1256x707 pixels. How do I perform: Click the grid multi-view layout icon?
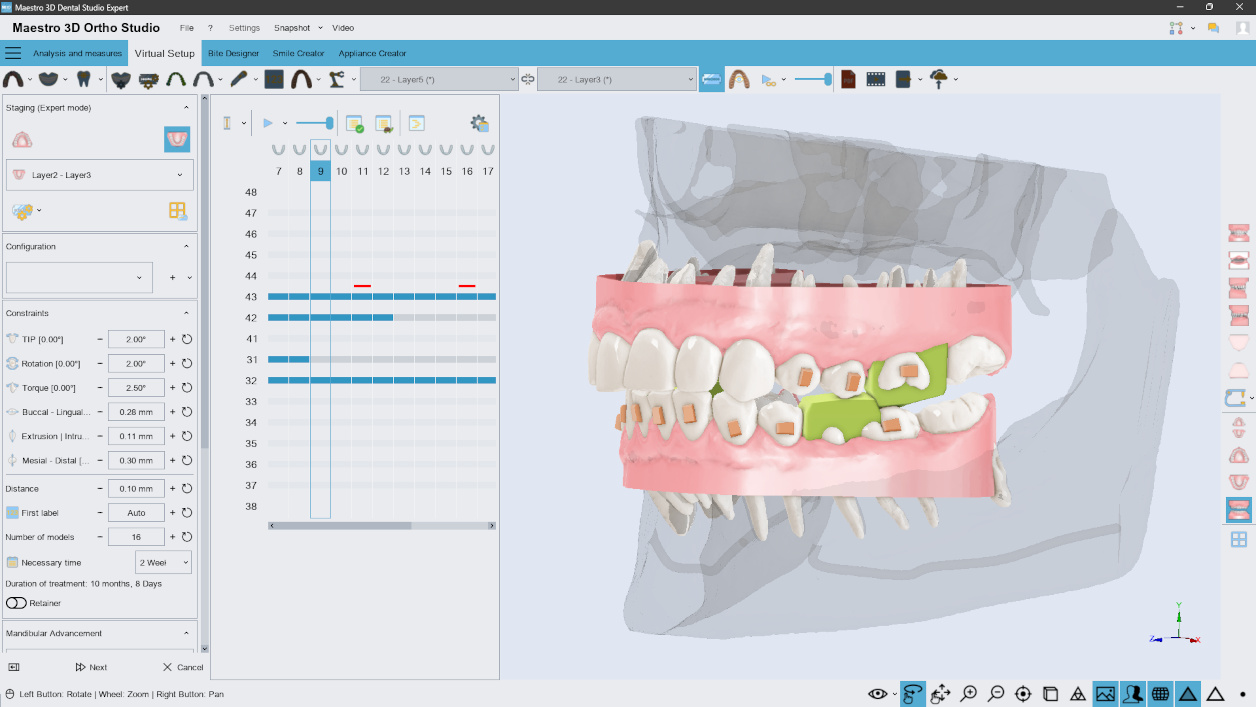click(1238, 539)
